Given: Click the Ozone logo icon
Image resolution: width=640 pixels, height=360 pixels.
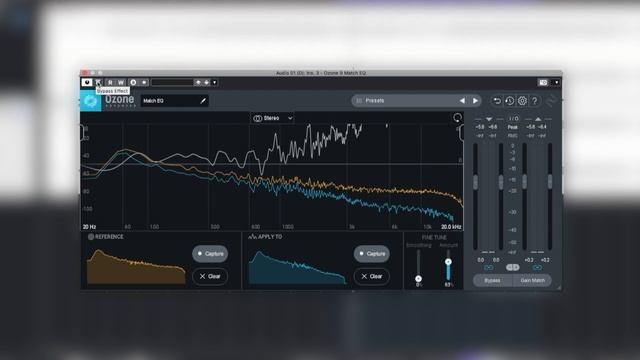Looking at the screenshot, I should (91, 101).
